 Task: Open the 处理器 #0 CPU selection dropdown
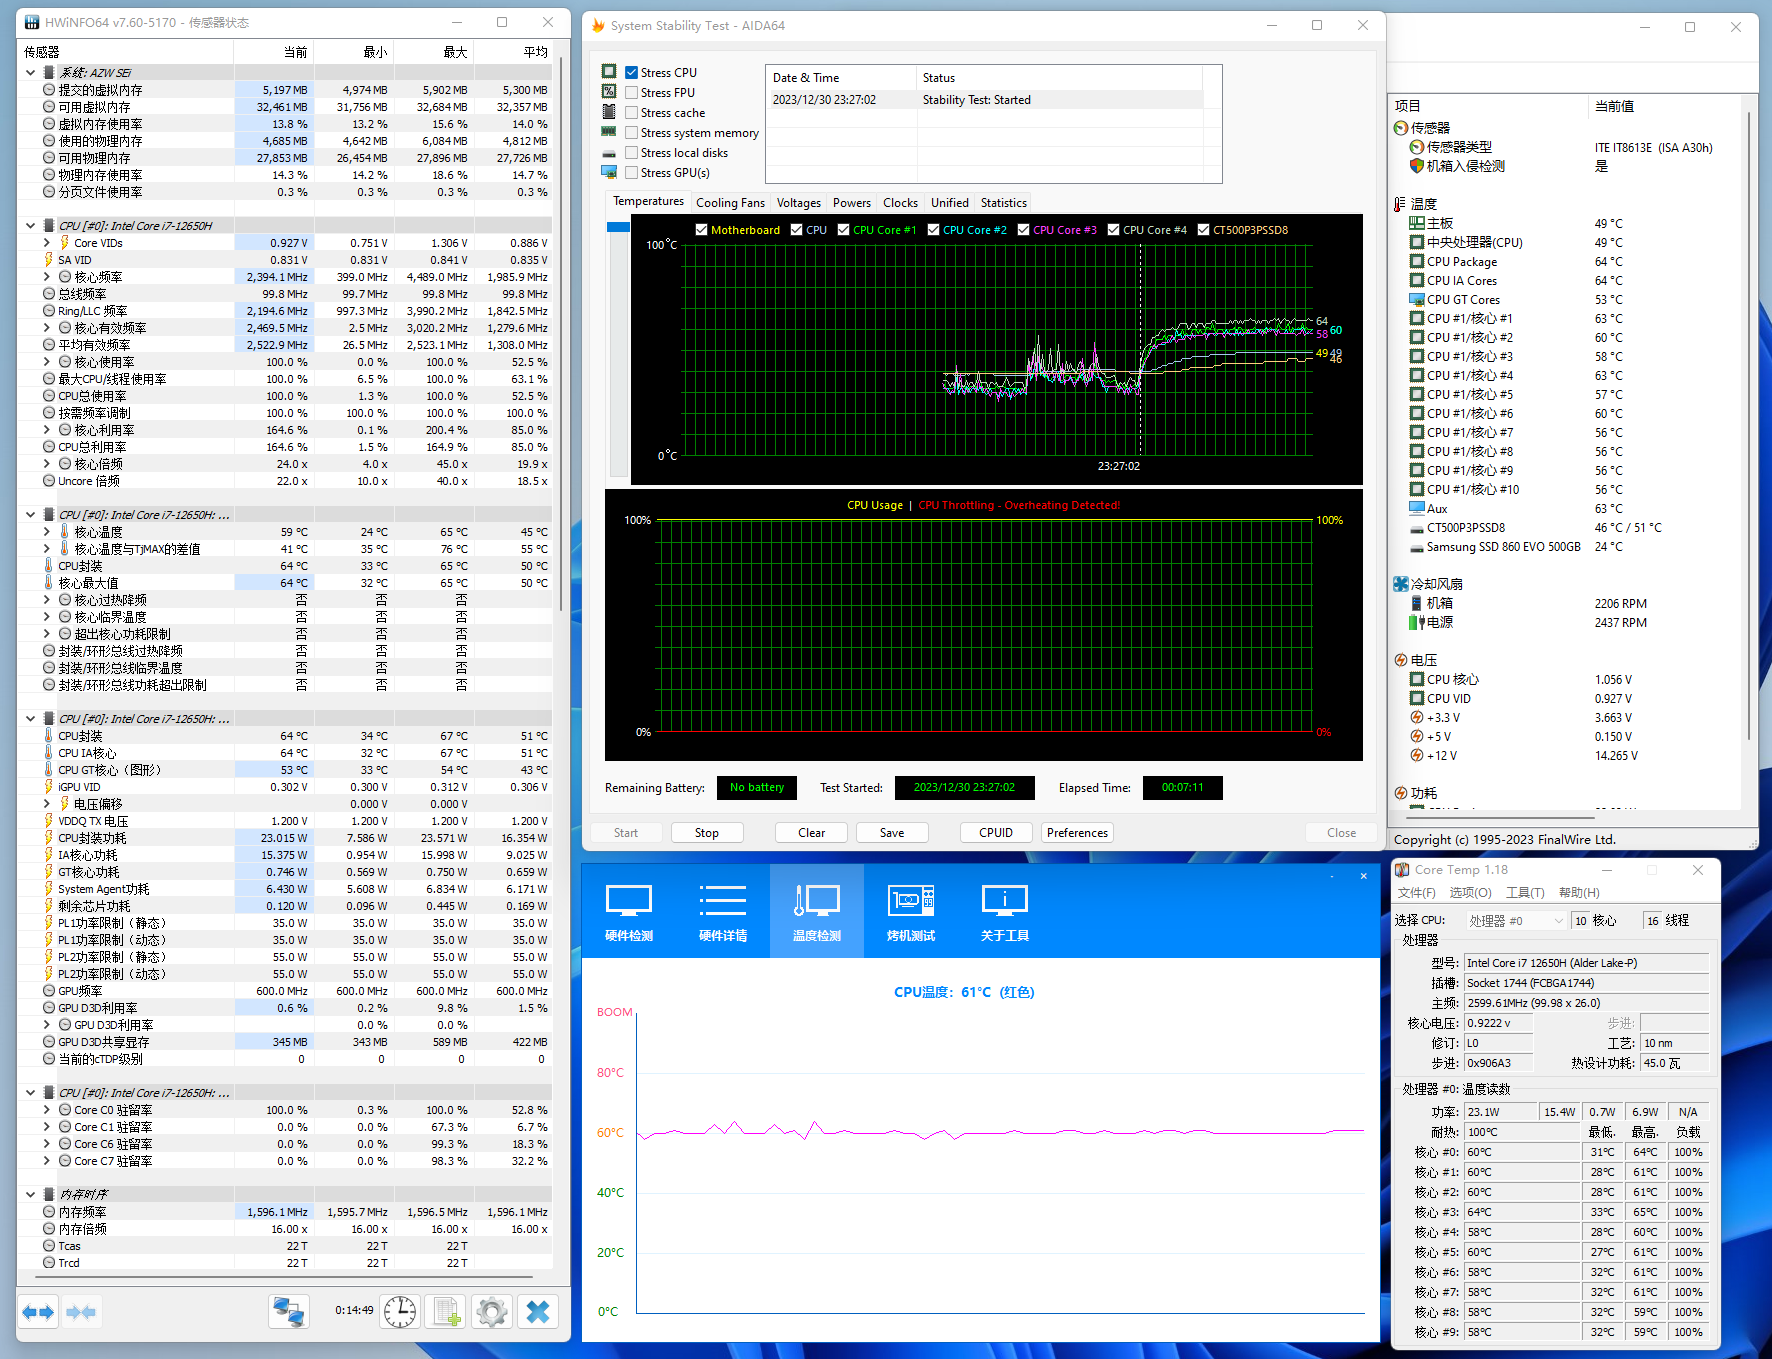[x=1515, y=921]
